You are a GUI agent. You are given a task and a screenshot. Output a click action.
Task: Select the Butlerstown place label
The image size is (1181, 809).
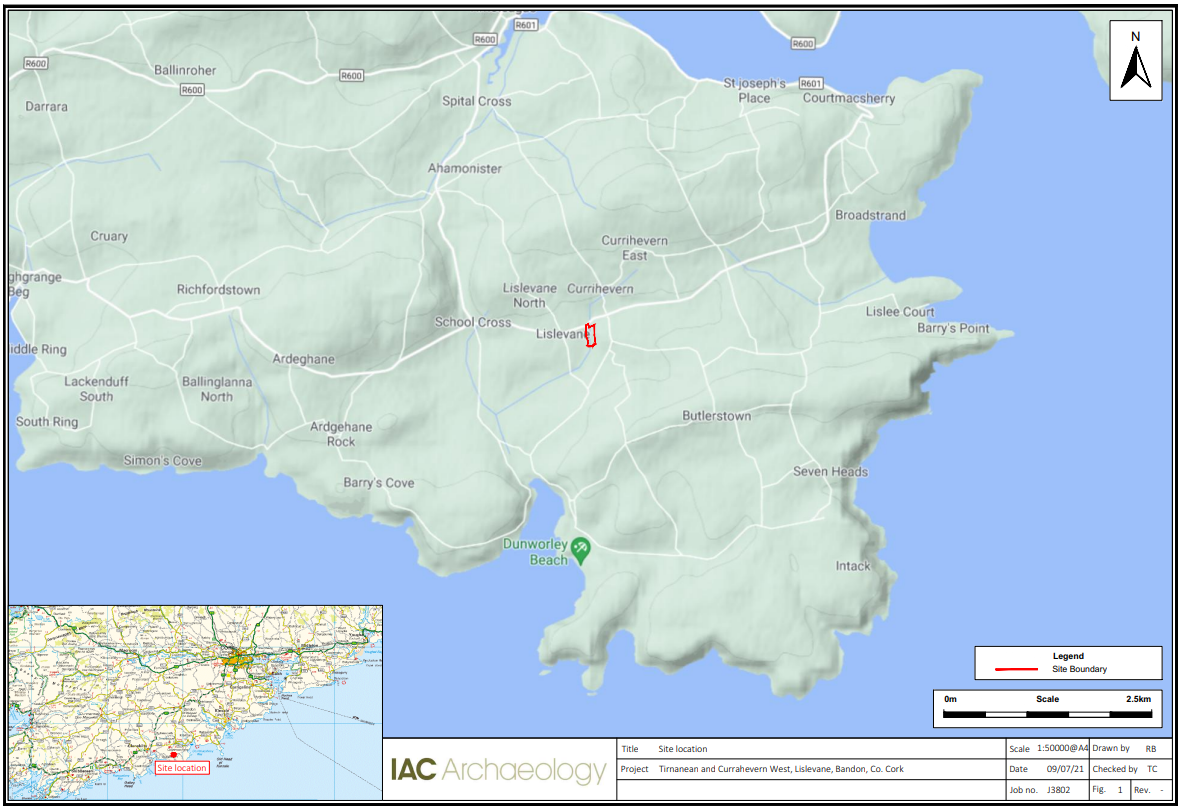click(716, 416)
